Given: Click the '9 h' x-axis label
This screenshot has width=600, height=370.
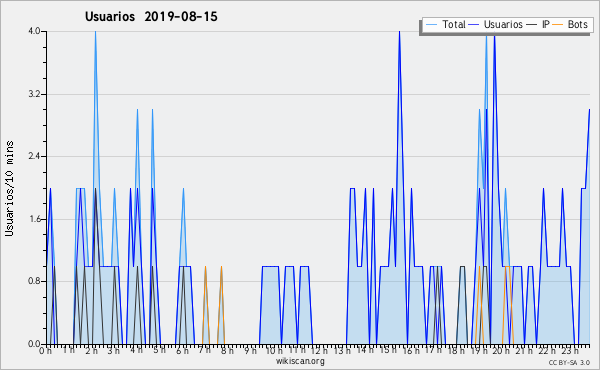Looking at the screenshot, I should point(251,350).
